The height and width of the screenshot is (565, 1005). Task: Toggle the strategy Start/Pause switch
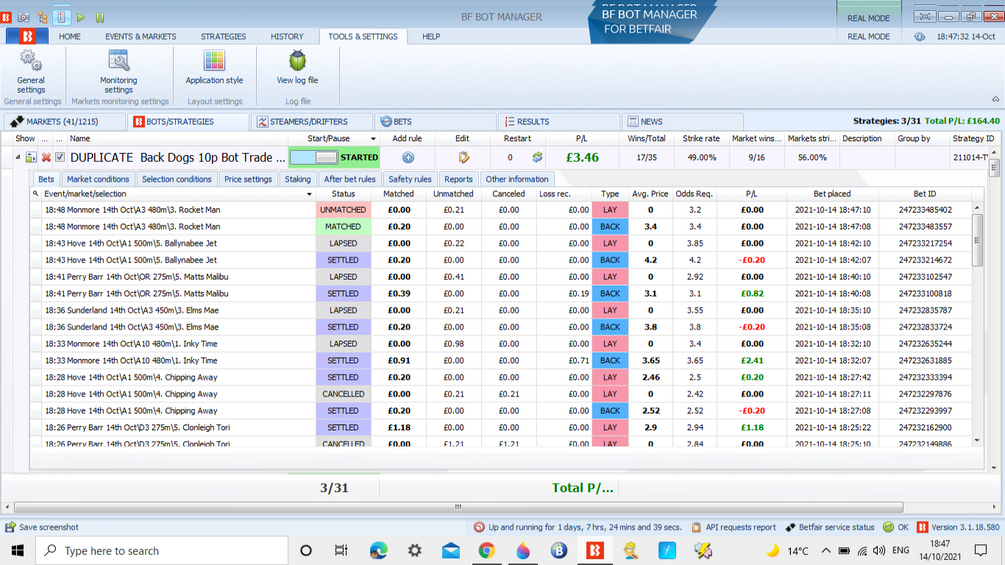click(x=314, y=157)
